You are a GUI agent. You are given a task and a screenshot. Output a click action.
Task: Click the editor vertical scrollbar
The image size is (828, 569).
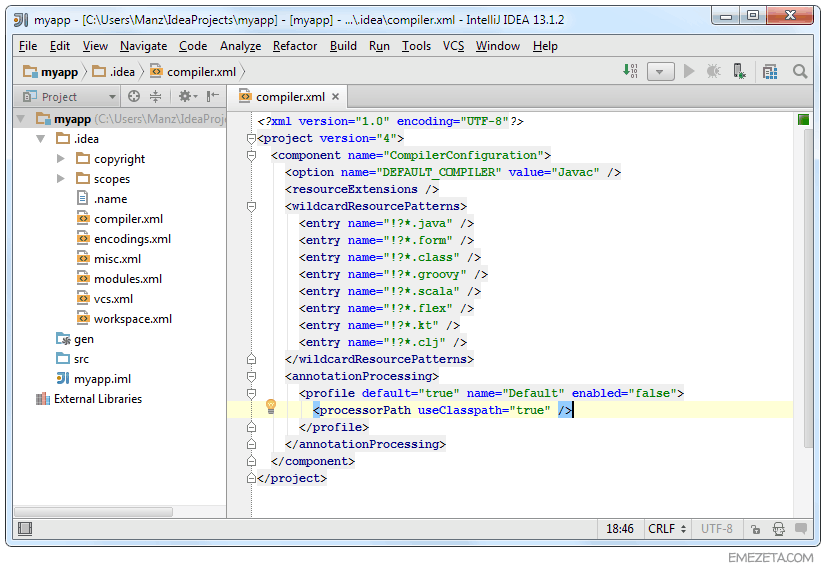808,288
